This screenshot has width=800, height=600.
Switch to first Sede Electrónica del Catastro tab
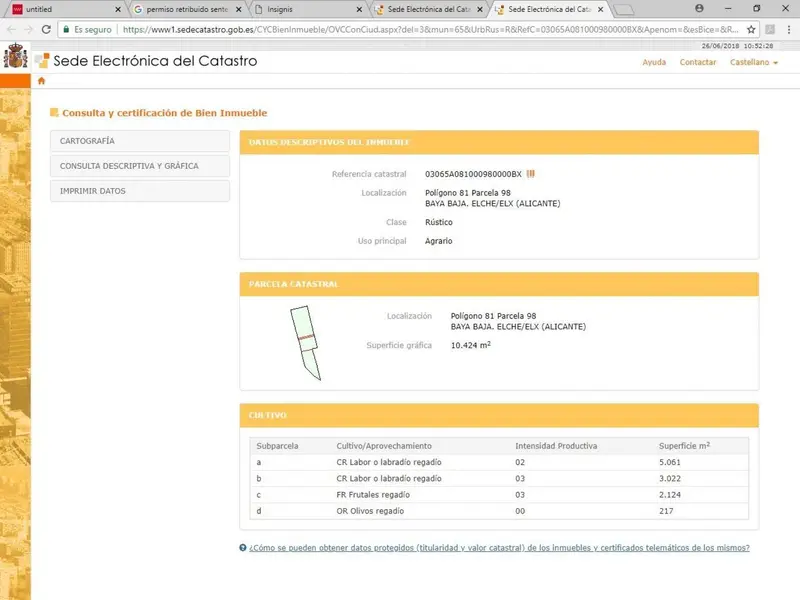428,9
